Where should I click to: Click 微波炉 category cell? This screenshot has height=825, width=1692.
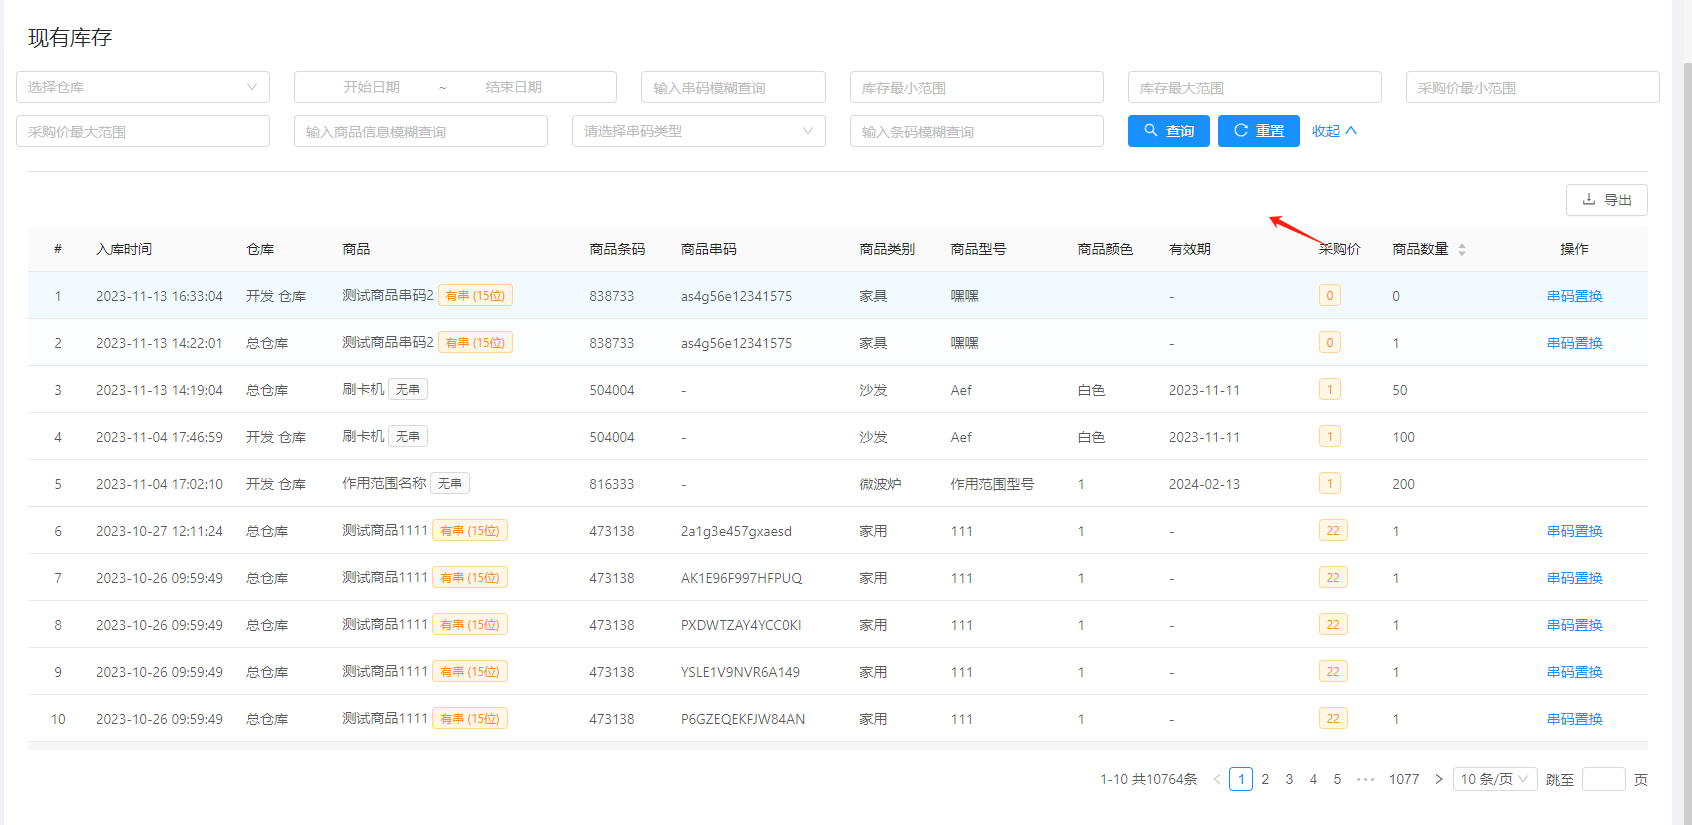880,484
